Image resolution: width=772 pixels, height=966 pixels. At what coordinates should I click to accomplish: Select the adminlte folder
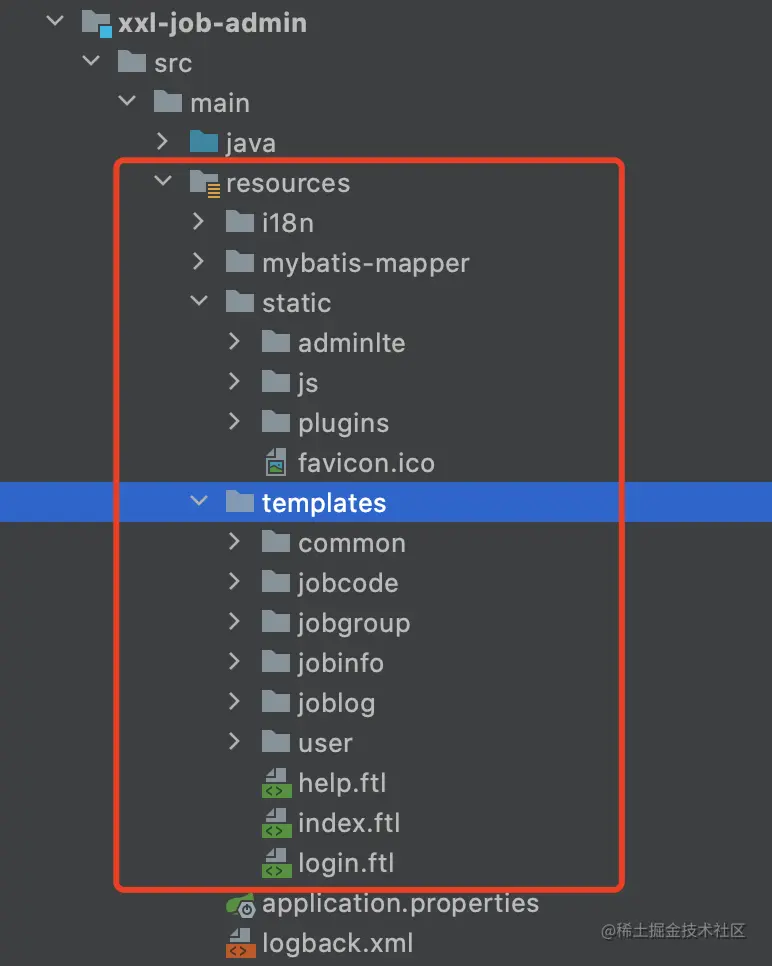click(x=351, y=343)
